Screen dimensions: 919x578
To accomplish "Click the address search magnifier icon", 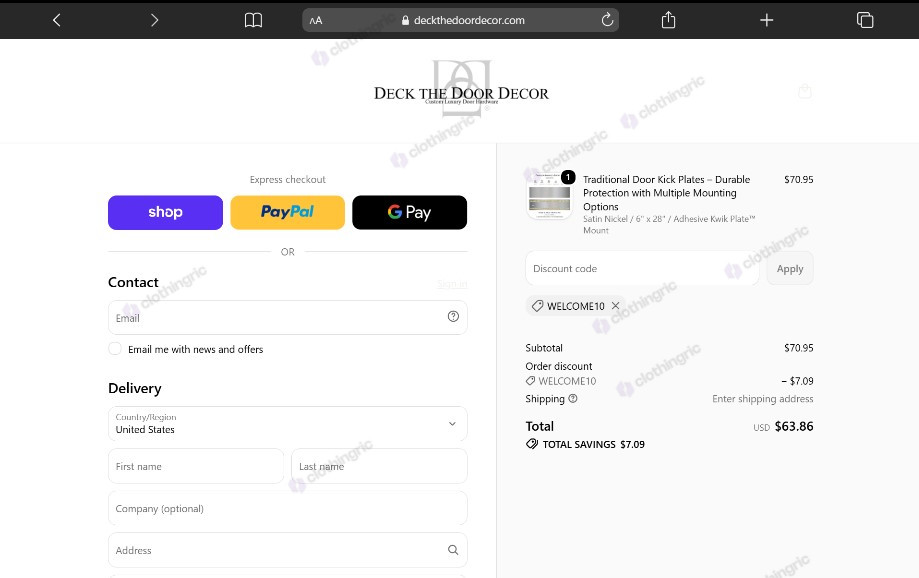I will click(453, 550).
